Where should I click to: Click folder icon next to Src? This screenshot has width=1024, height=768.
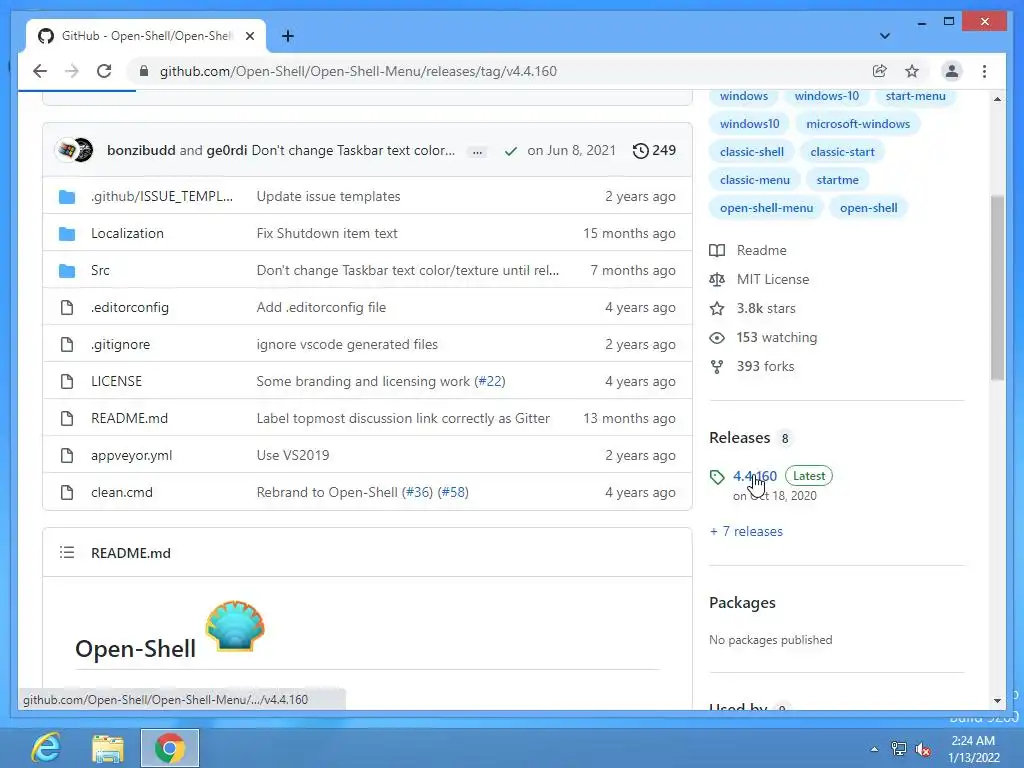coord(67,270)
